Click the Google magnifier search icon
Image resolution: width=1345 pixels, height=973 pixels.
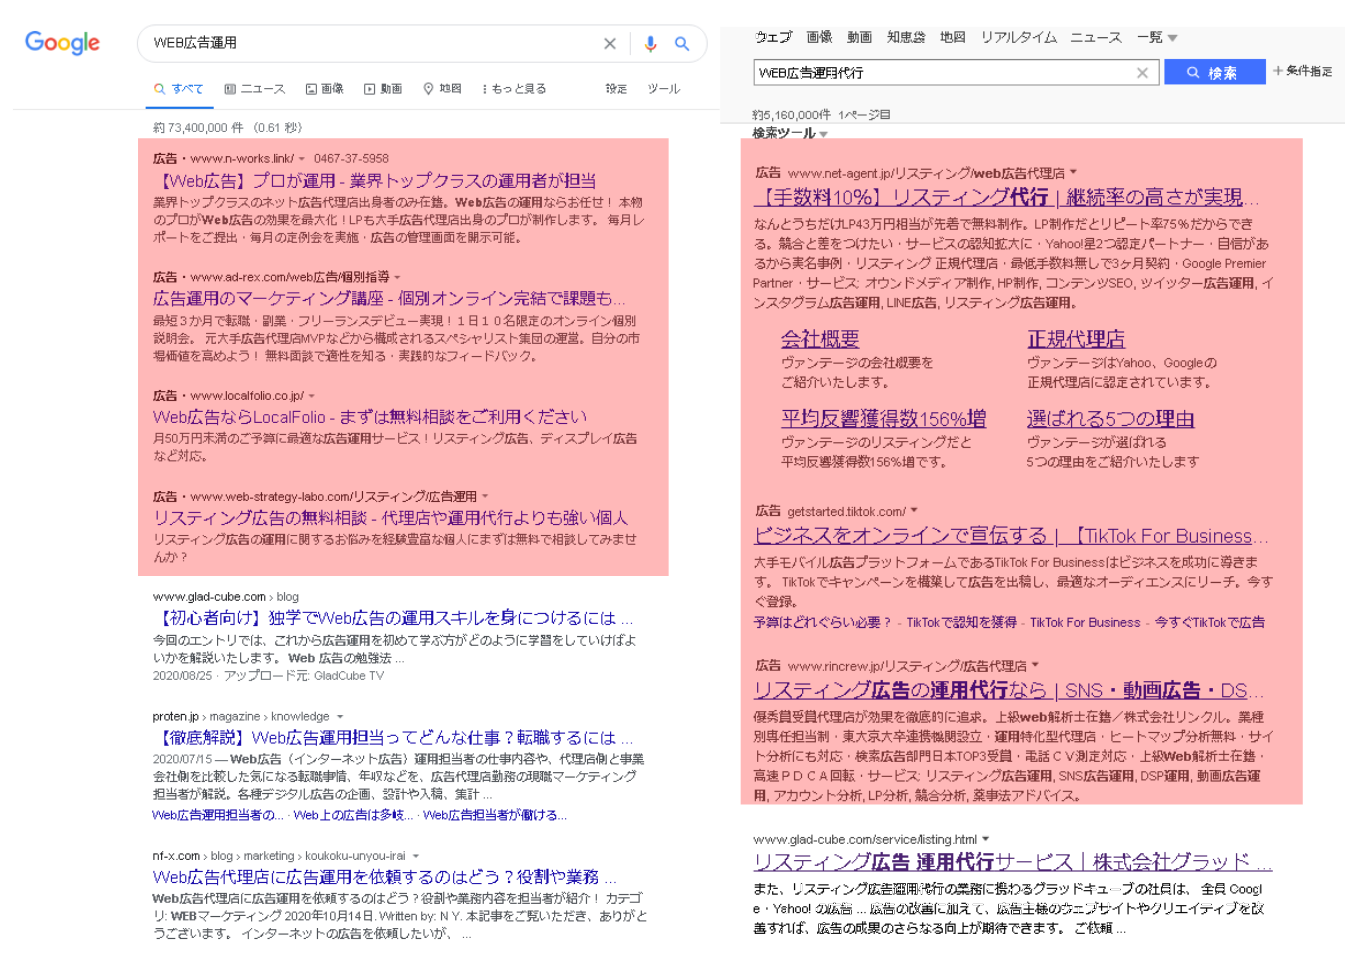coord(682,43)
